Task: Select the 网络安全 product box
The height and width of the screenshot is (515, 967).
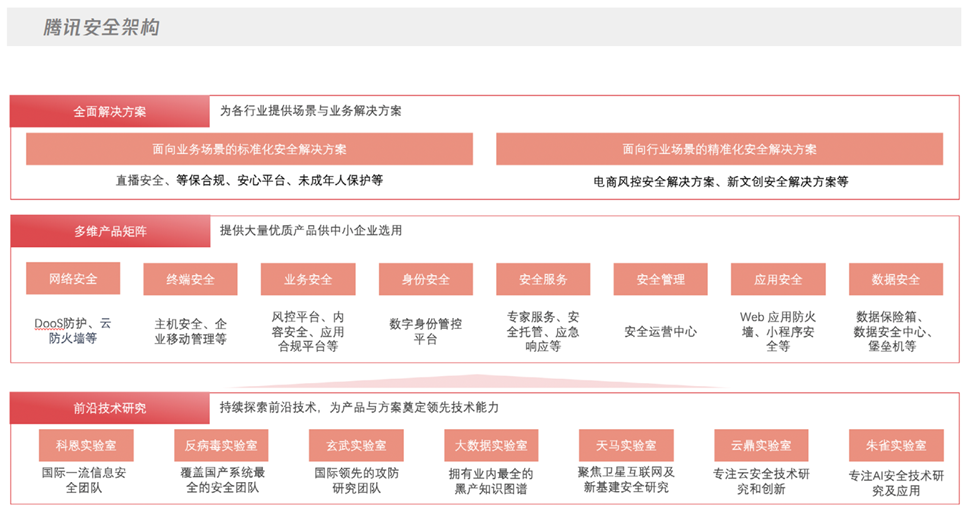Action: (73, 279)
